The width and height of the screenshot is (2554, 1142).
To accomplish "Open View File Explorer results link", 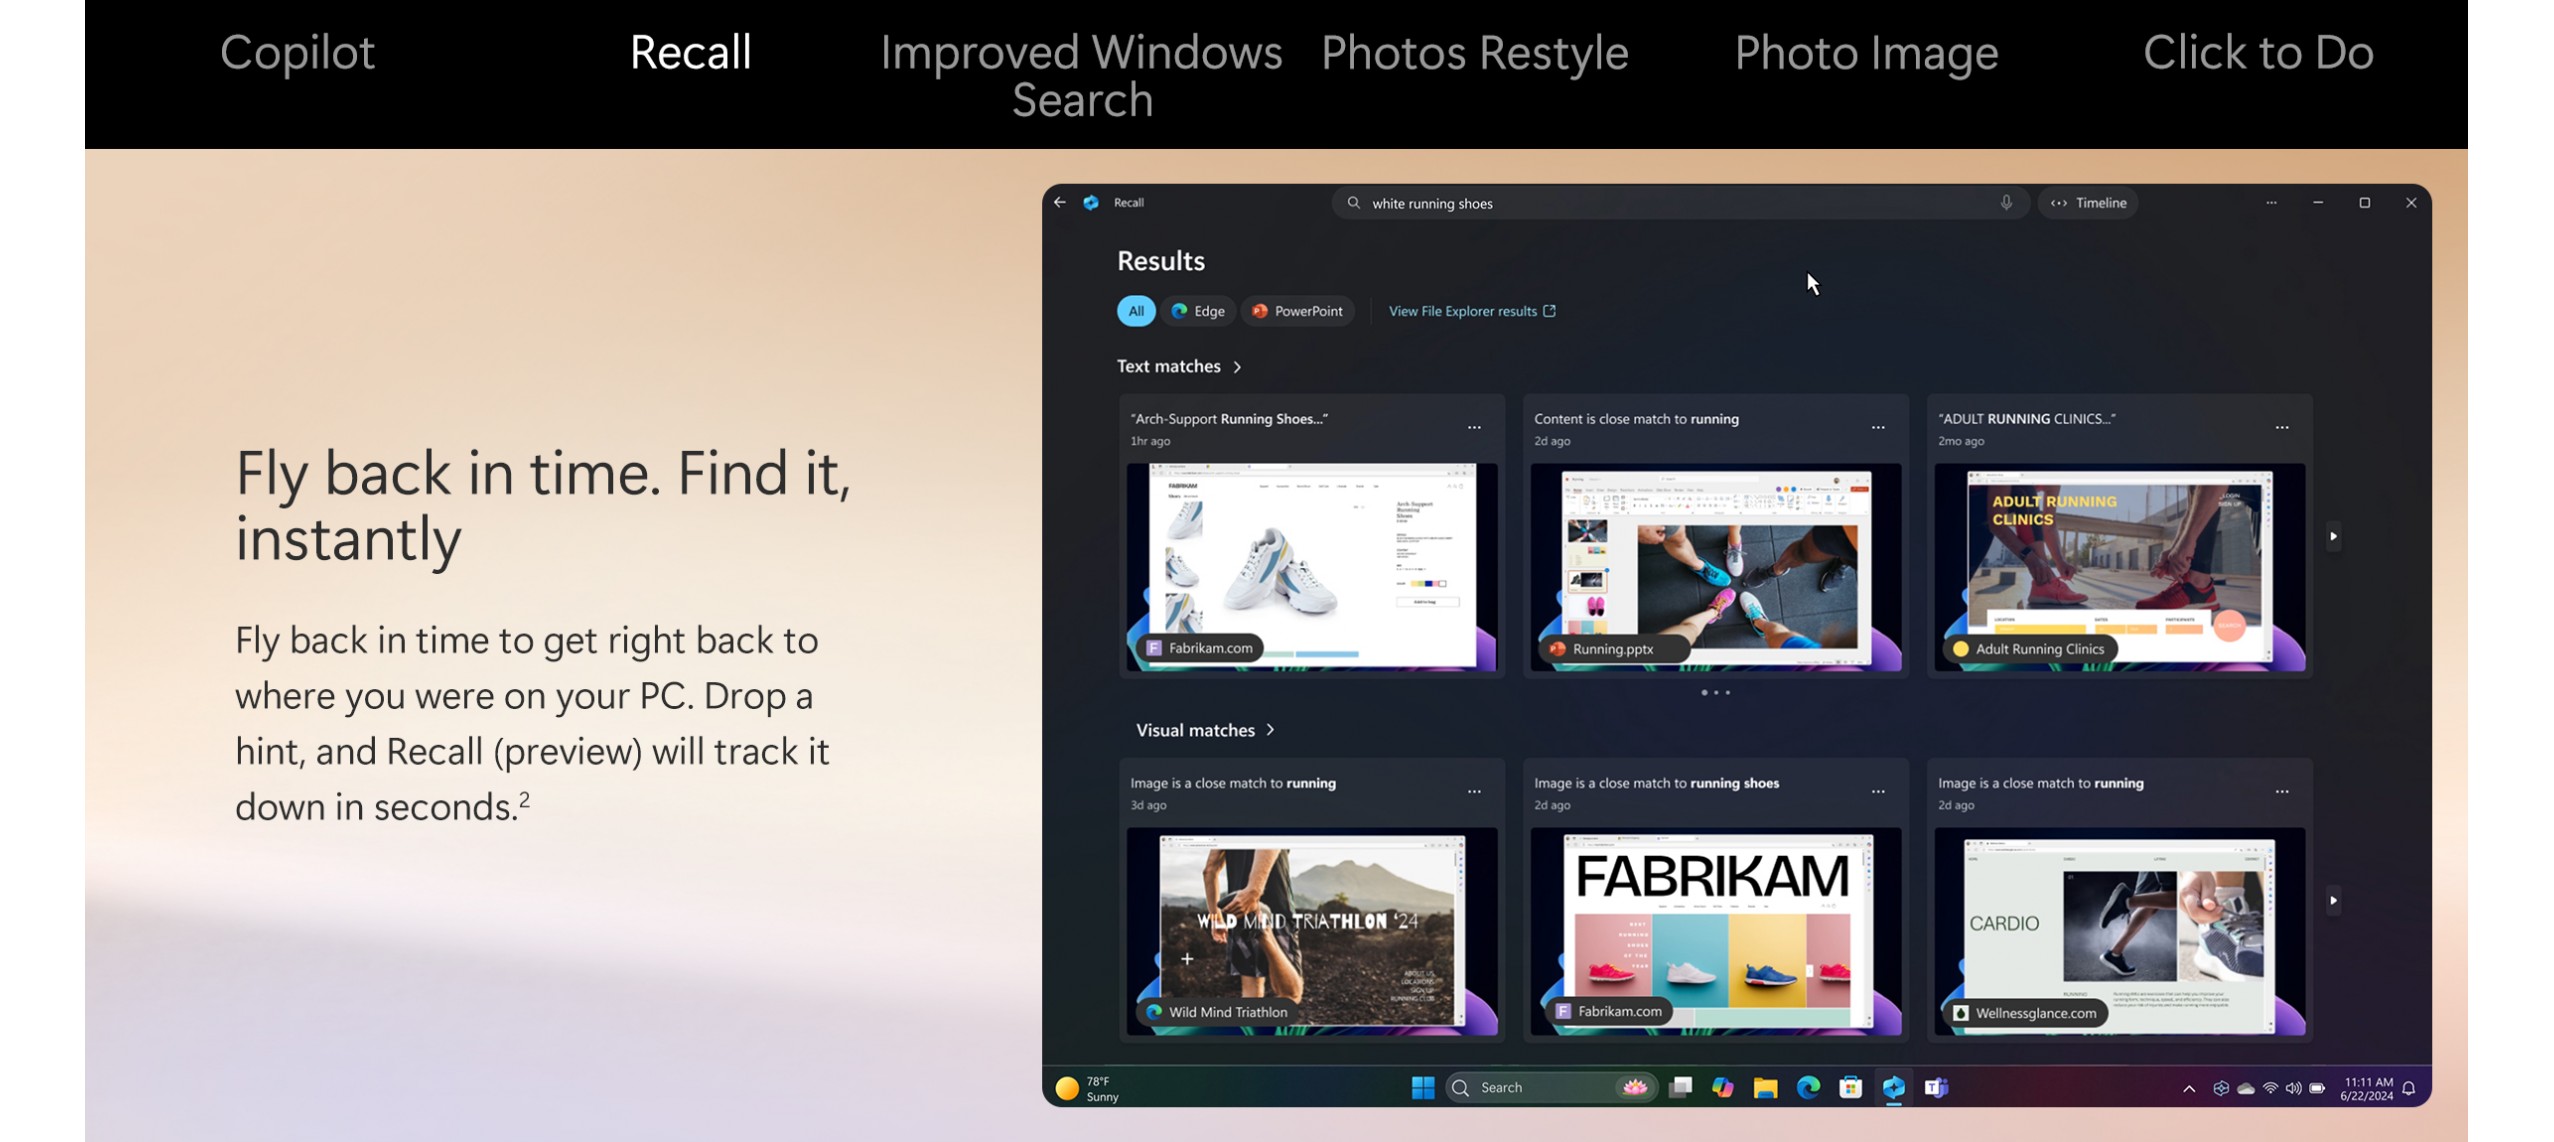I will [1472, 311].
